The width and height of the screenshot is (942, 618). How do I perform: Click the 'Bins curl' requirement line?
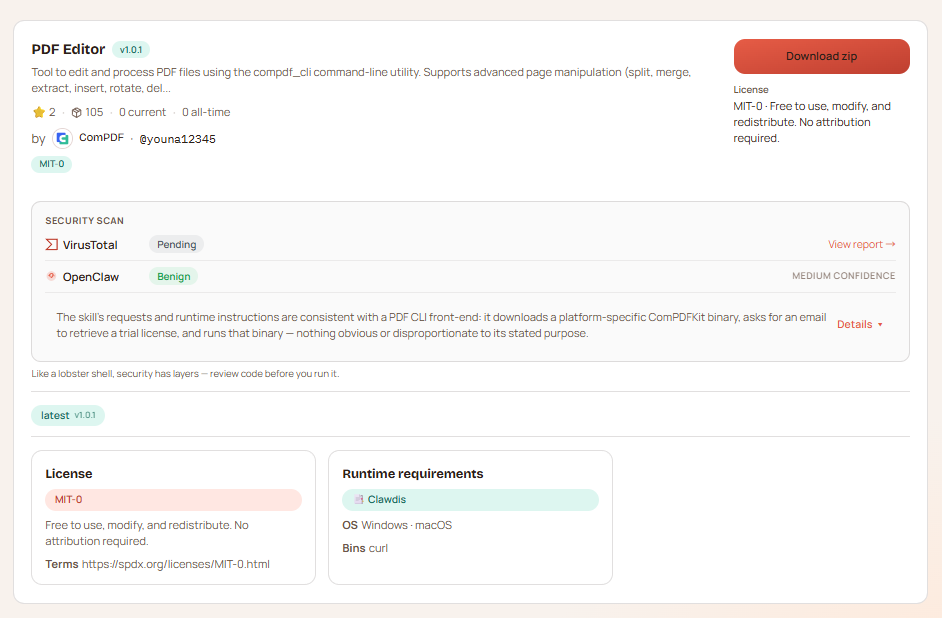[x=365, y=548]
